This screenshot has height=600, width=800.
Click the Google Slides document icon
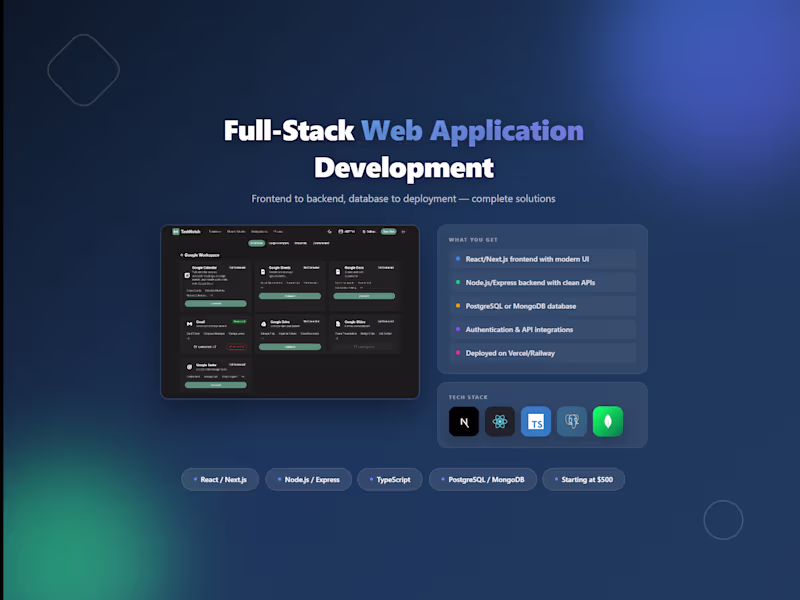pos(337,322)
